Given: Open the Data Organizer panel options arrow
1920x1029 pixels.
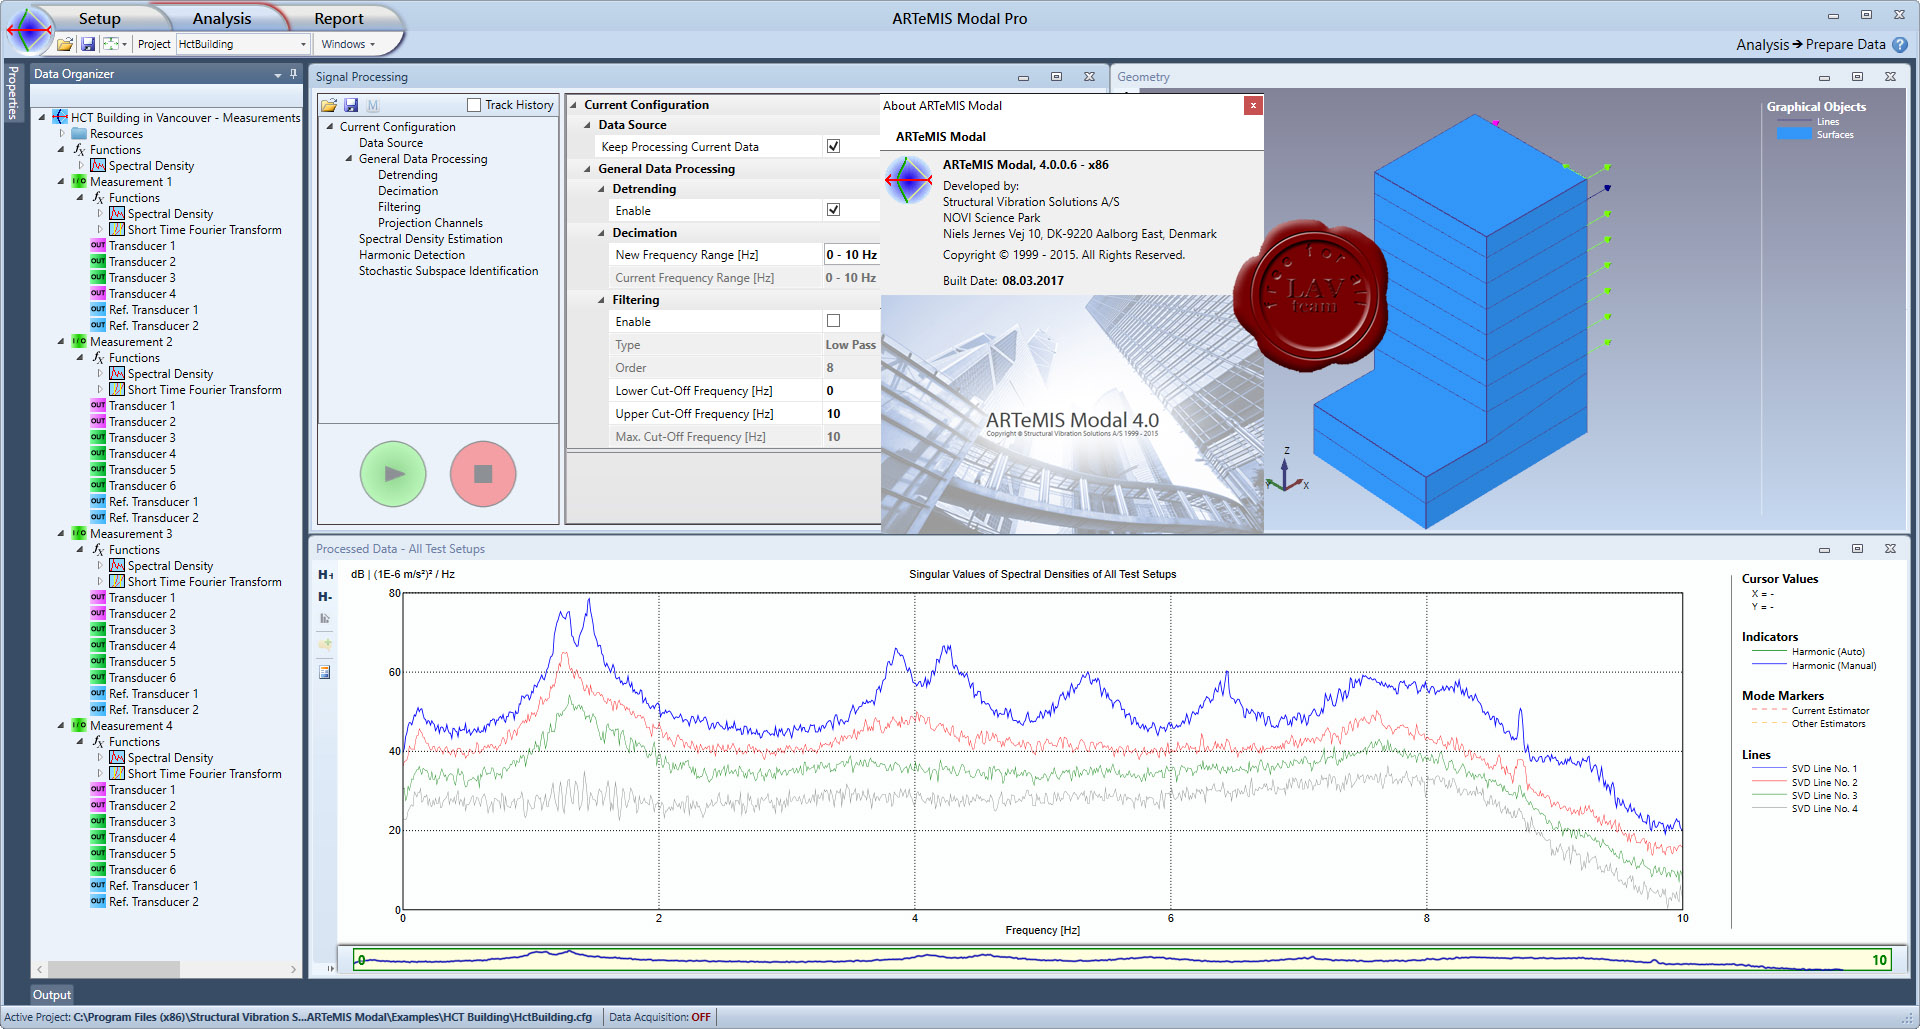Looking at the screenshot, I should click(x=277, y=75).
